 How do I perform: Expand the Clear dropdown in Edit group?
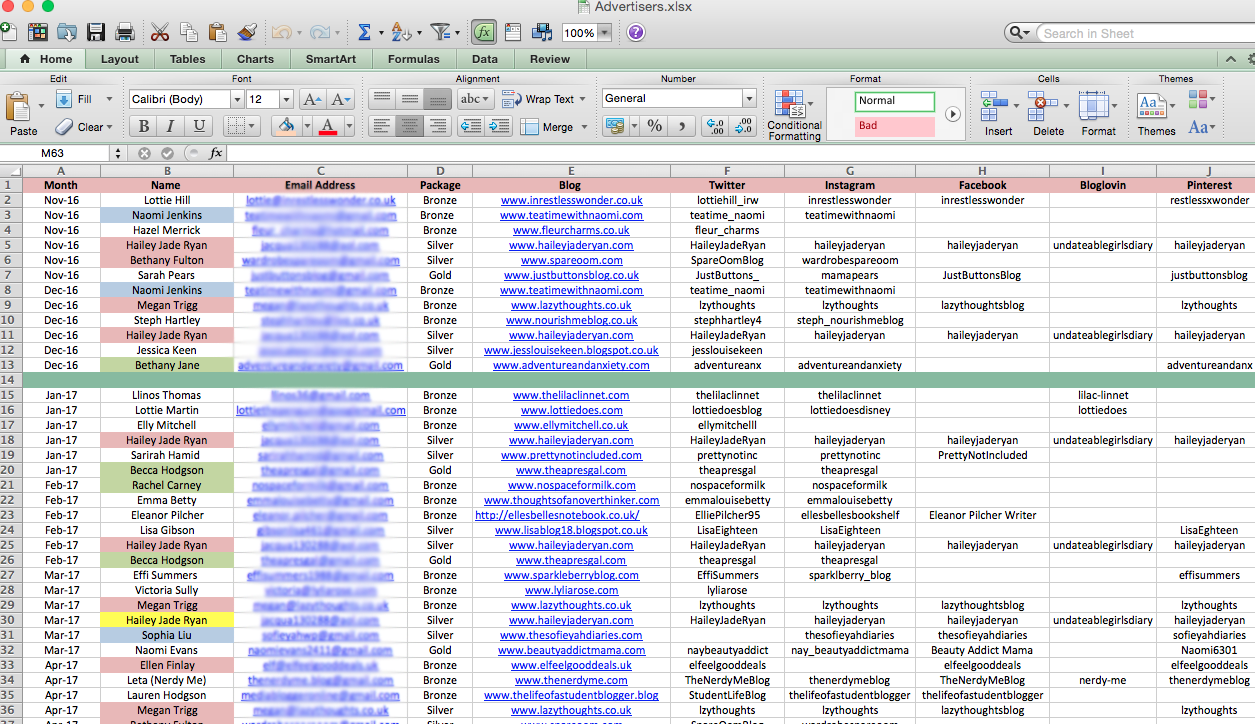point(110,127)
